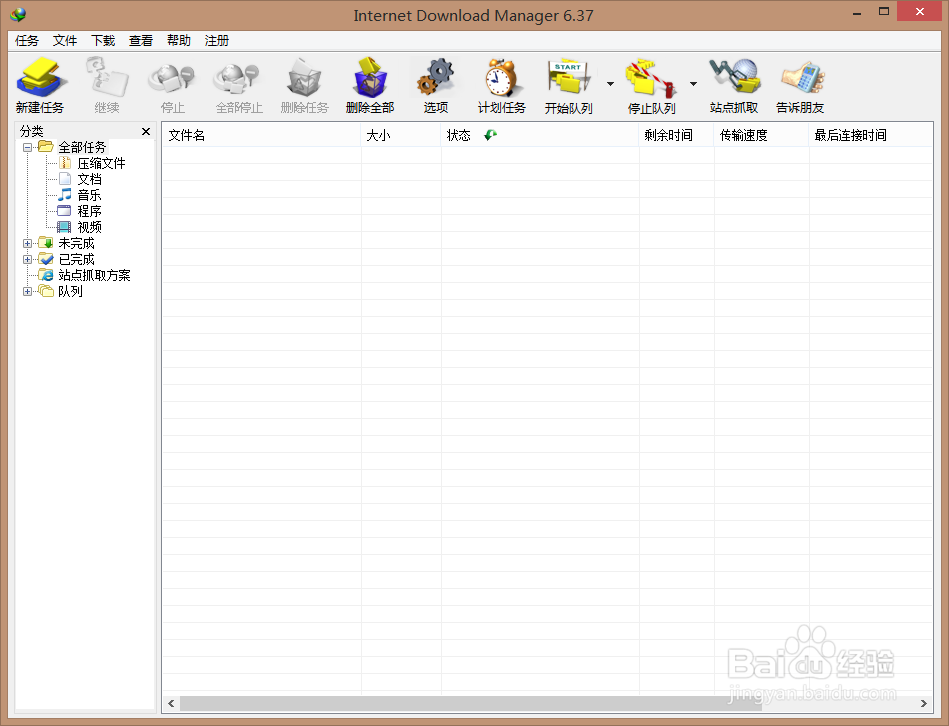
Task: Select the 程序 category
Action: tap(90, 211)
